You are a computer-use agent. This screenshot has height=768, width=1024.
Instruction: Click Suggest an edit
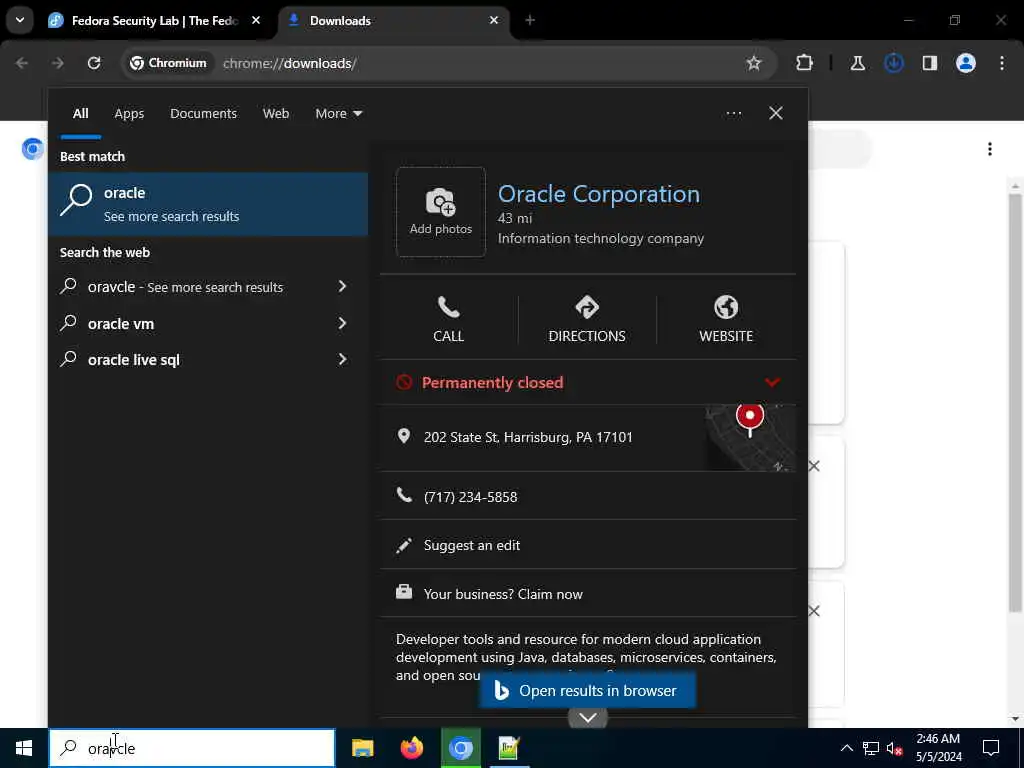point(472,545)
